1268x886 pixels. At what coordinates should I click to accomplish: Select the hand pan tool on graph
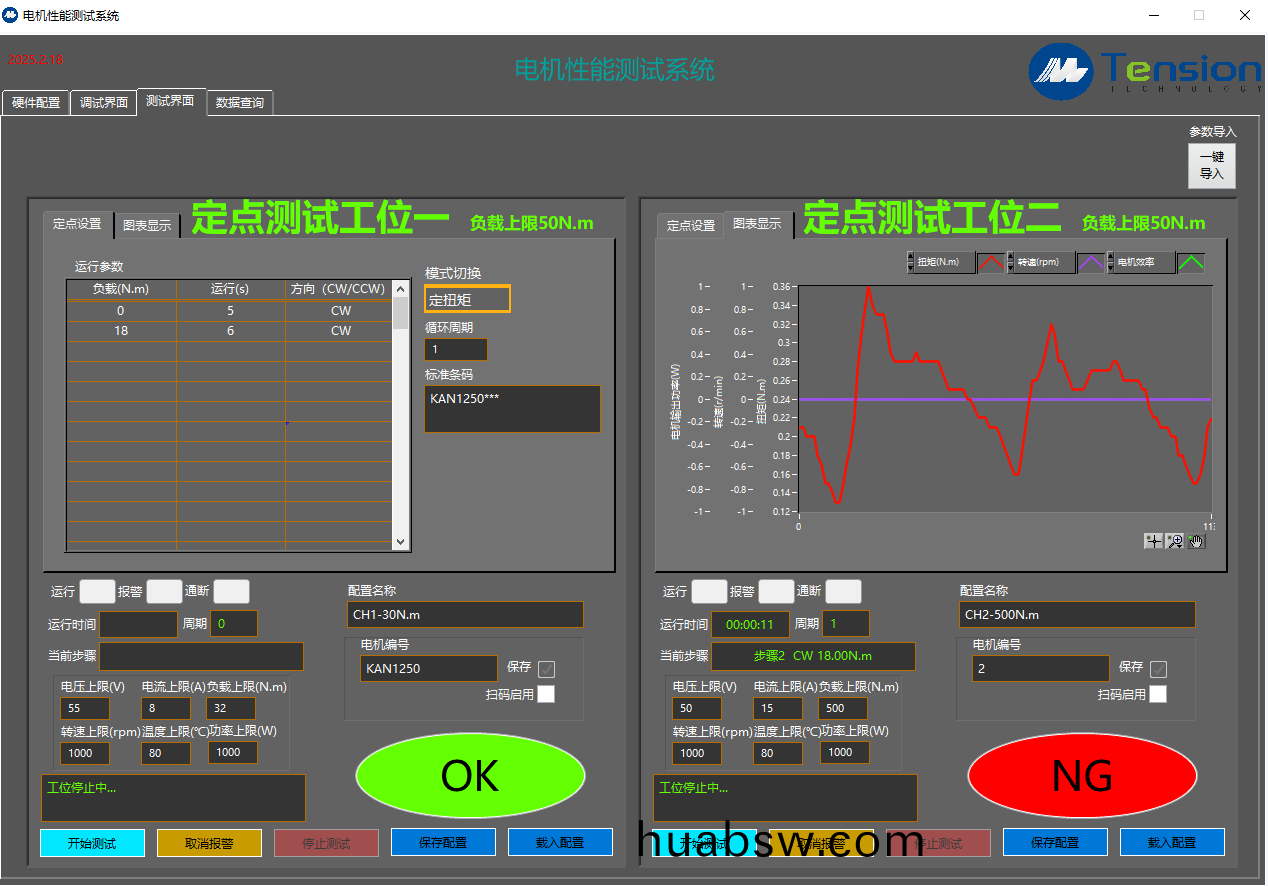pyautogui.click(x=1196, y=541)
